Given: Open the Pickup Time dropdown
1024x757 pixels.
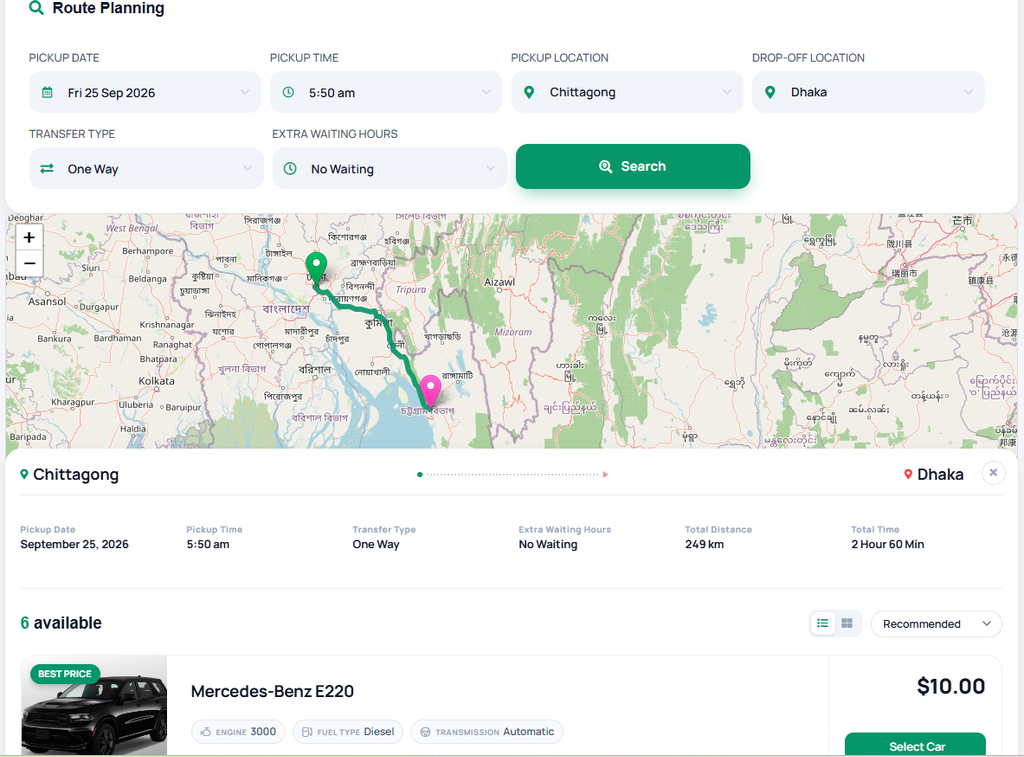Looking at the screenshot, I should [386, 92].
